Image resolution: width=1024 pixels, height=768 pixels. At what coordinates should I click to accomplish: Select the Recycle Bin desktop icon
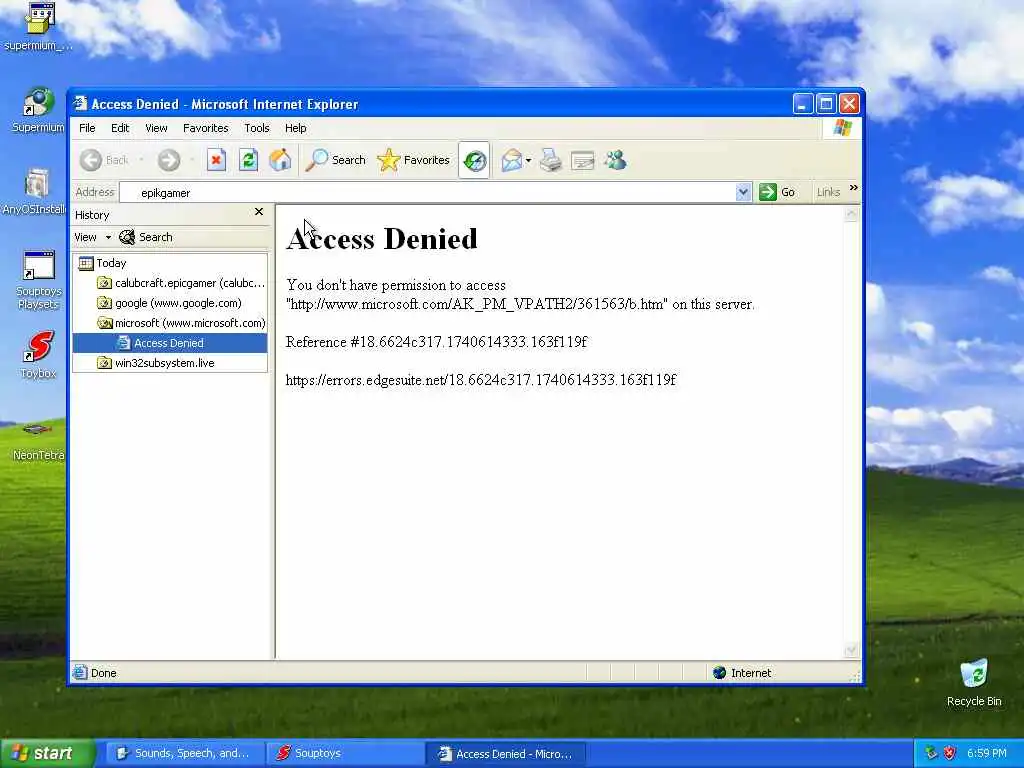tap(974, 682)
